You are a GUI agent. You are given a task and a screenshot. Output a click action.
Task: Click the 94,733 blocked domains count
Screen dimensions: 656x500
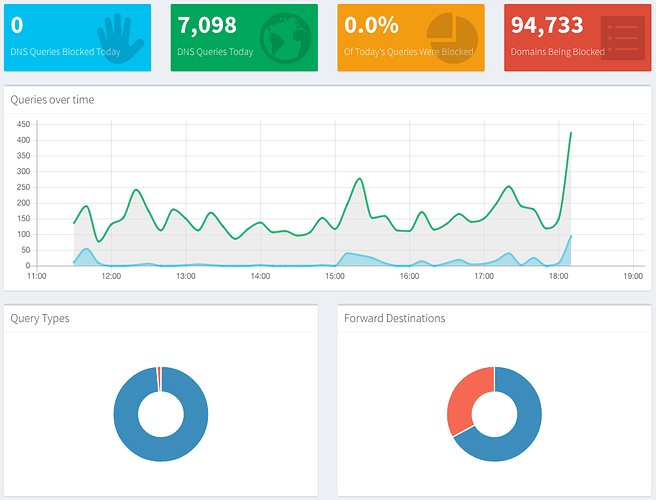(x=546, y=25)
